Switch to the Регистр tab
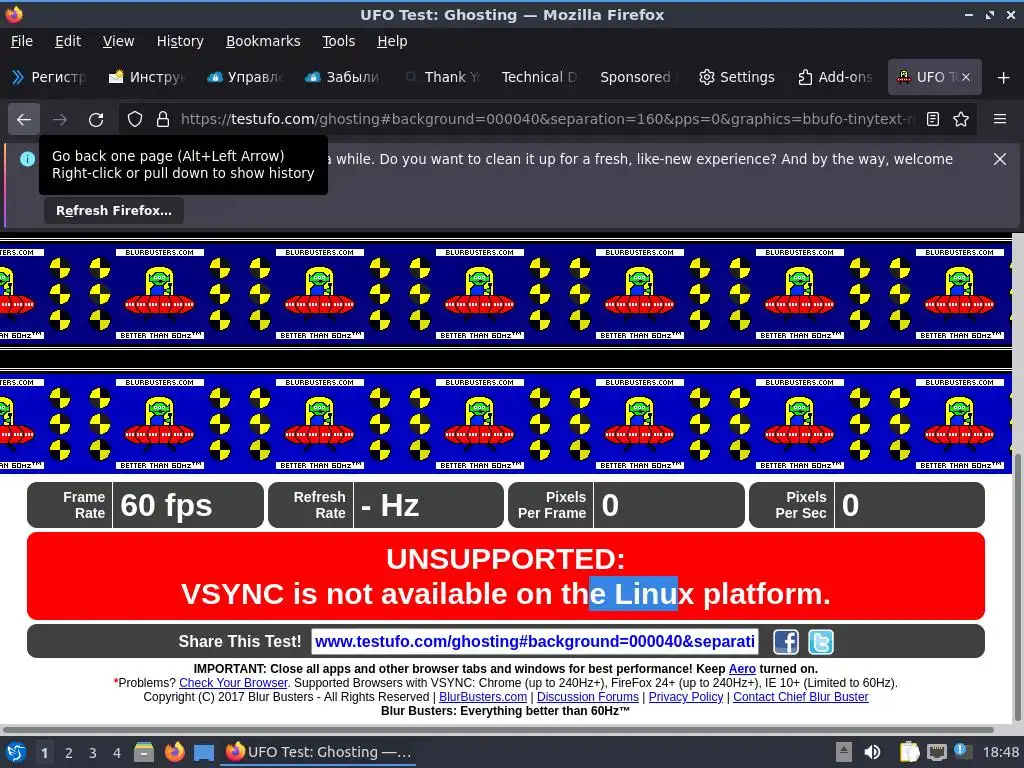The height and width of the screenshot is (768, 1024). [50, 77]
